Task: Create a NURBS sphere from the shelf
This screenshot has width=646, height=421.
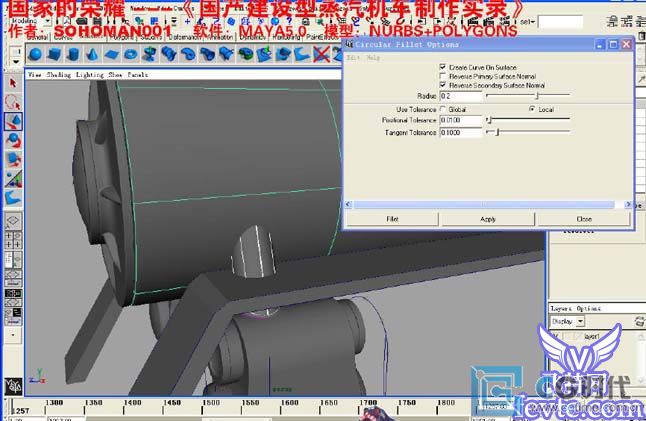Action: coord(35,54)
